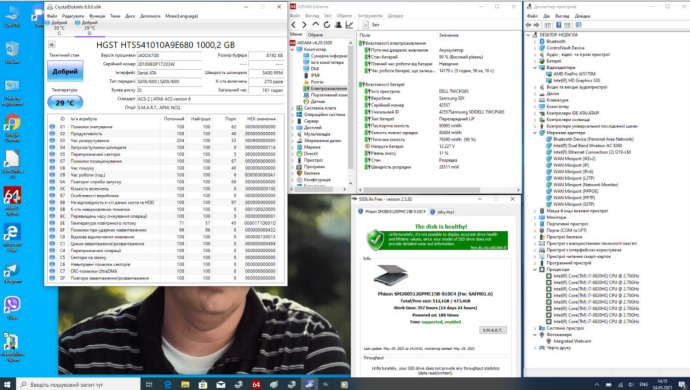Click AIDA64 tree vertical scrollbar
Screen dimensions: 690x390
tap(351, 113)
